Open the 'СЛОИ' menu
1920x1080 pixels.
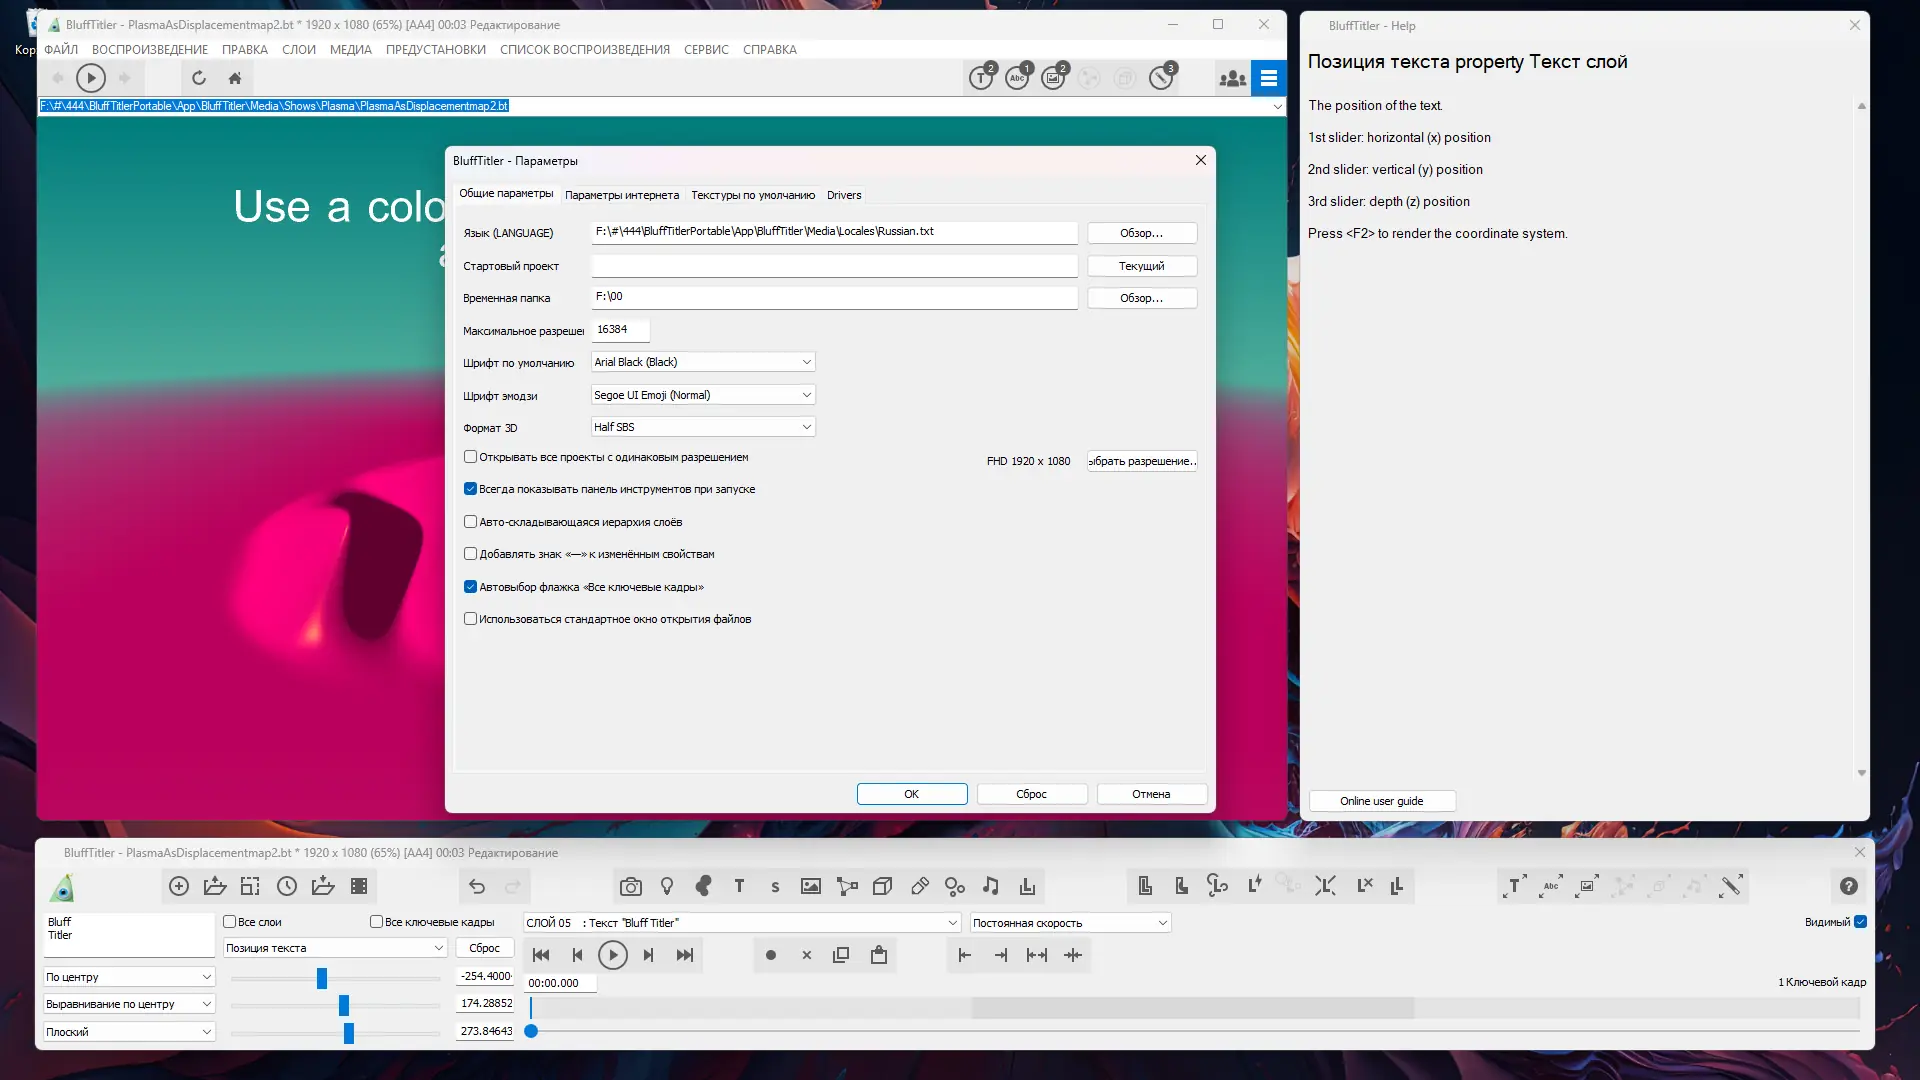[x=298, y=50]
